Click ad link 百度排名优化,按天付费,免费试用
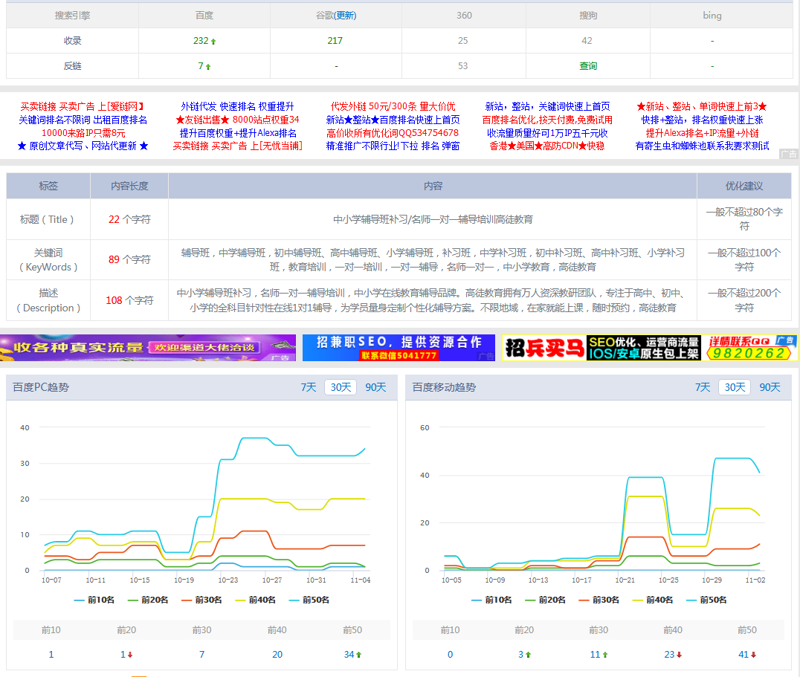The height and width of the screenshot is (677, 800). coord(547,120)
